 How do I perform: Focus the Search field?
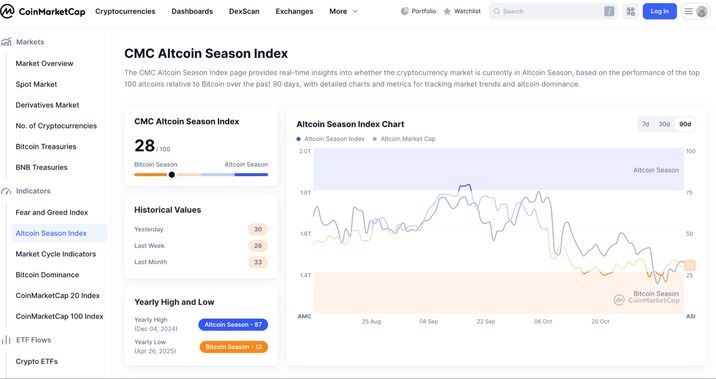tap(553, 11)
